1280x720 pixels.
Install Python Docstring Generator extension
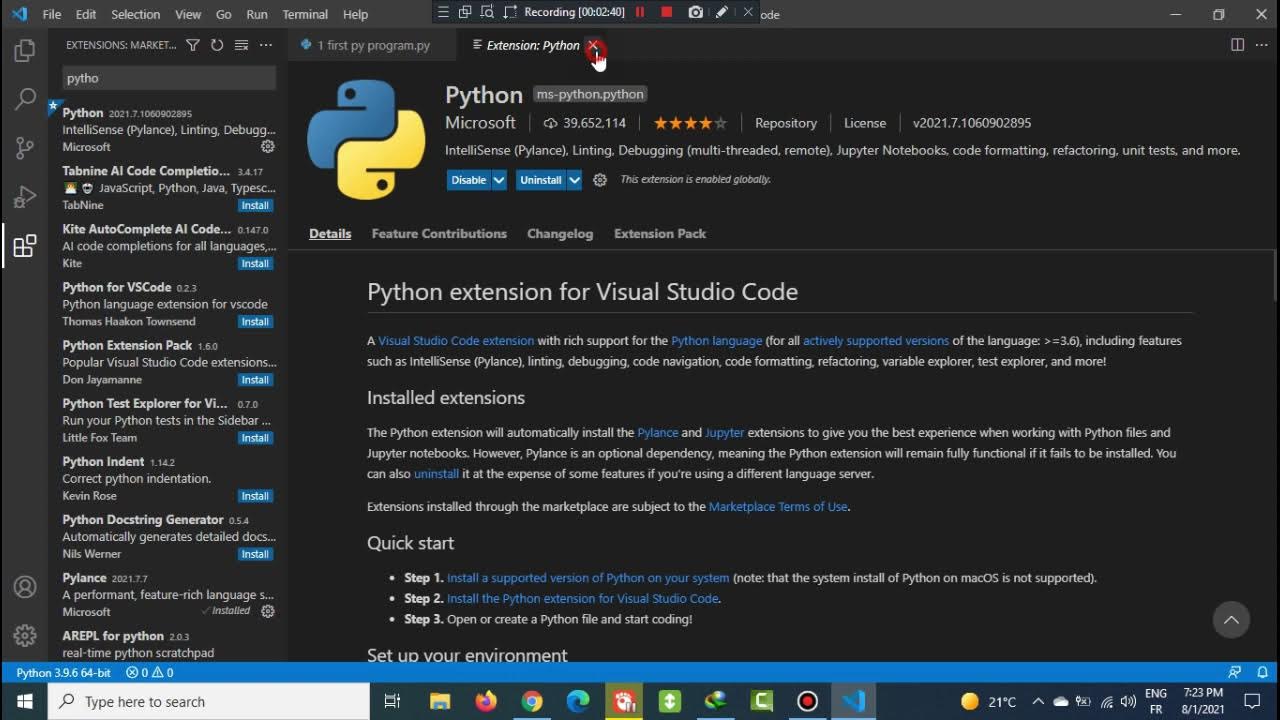[x=255, y=553]
